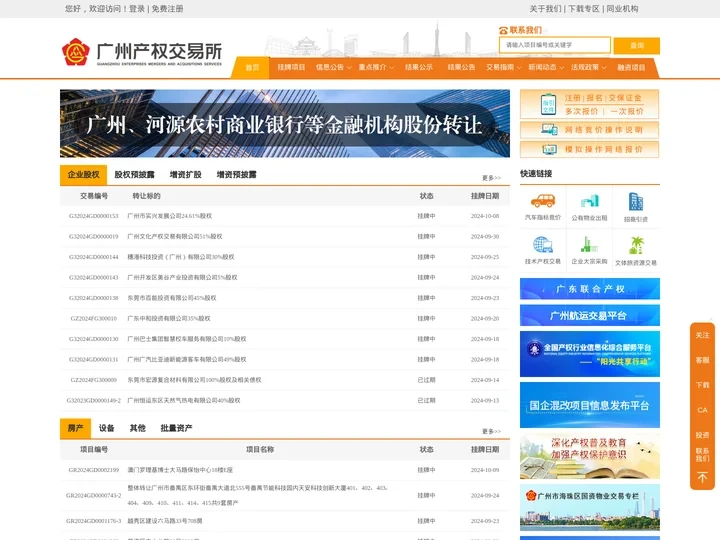Screen dimensions: 720x540
Task: Click CA in the floating sidebar
Action: (702, 410)
